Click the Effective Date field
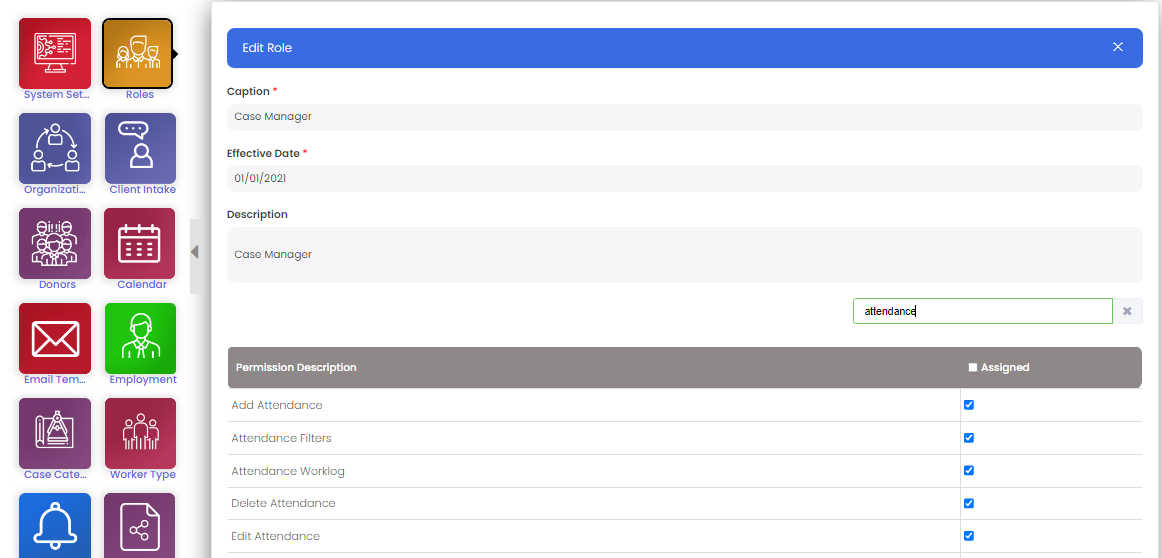Viewport: 1162px width, 558px height. pyautogui.click(x=684, y=178)
